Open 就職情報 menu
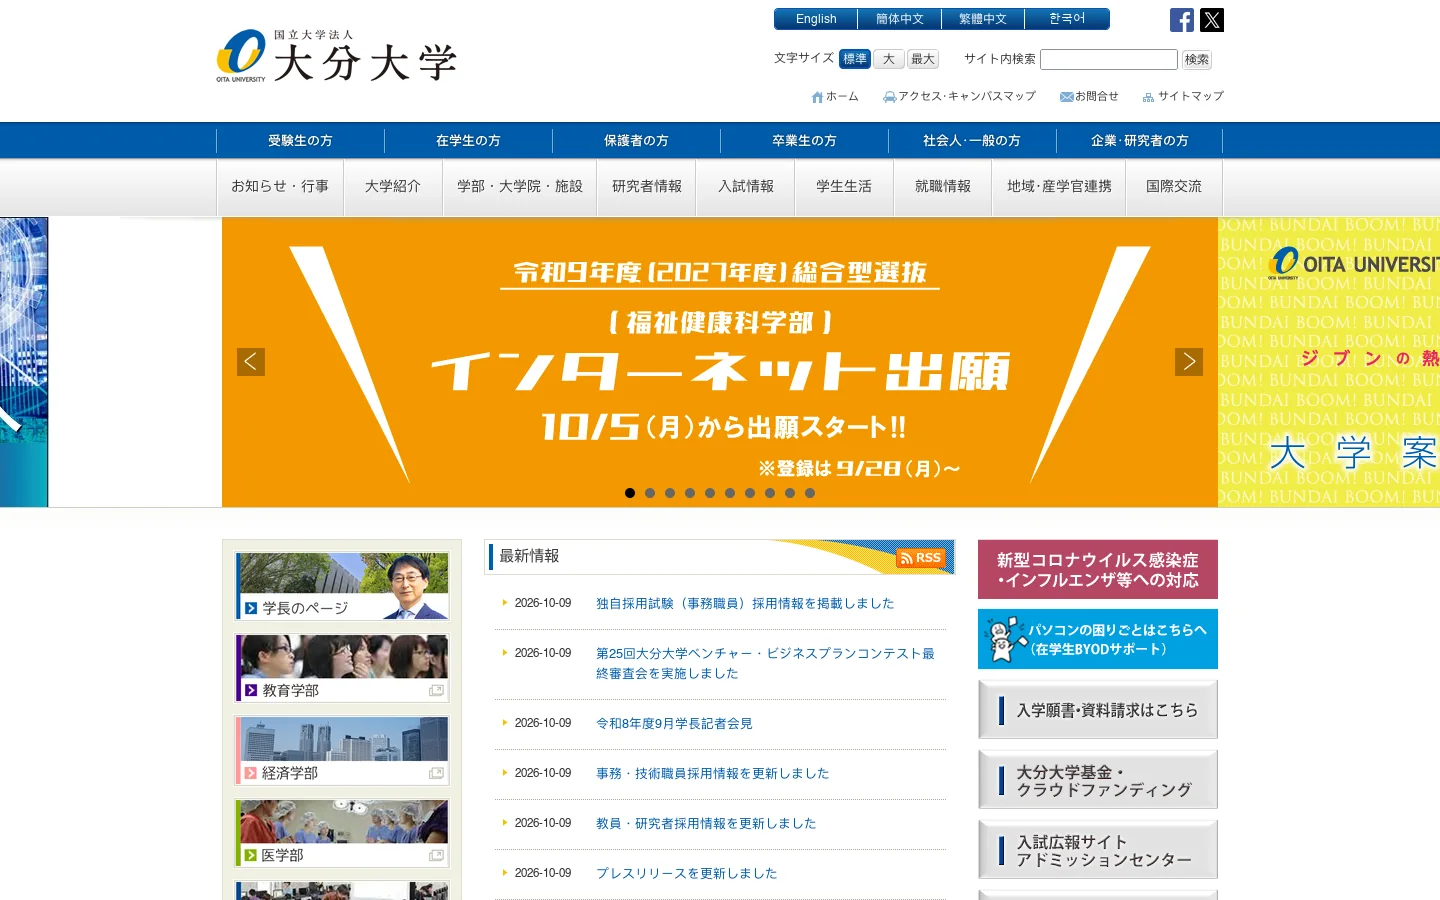 tap(943, 187)
